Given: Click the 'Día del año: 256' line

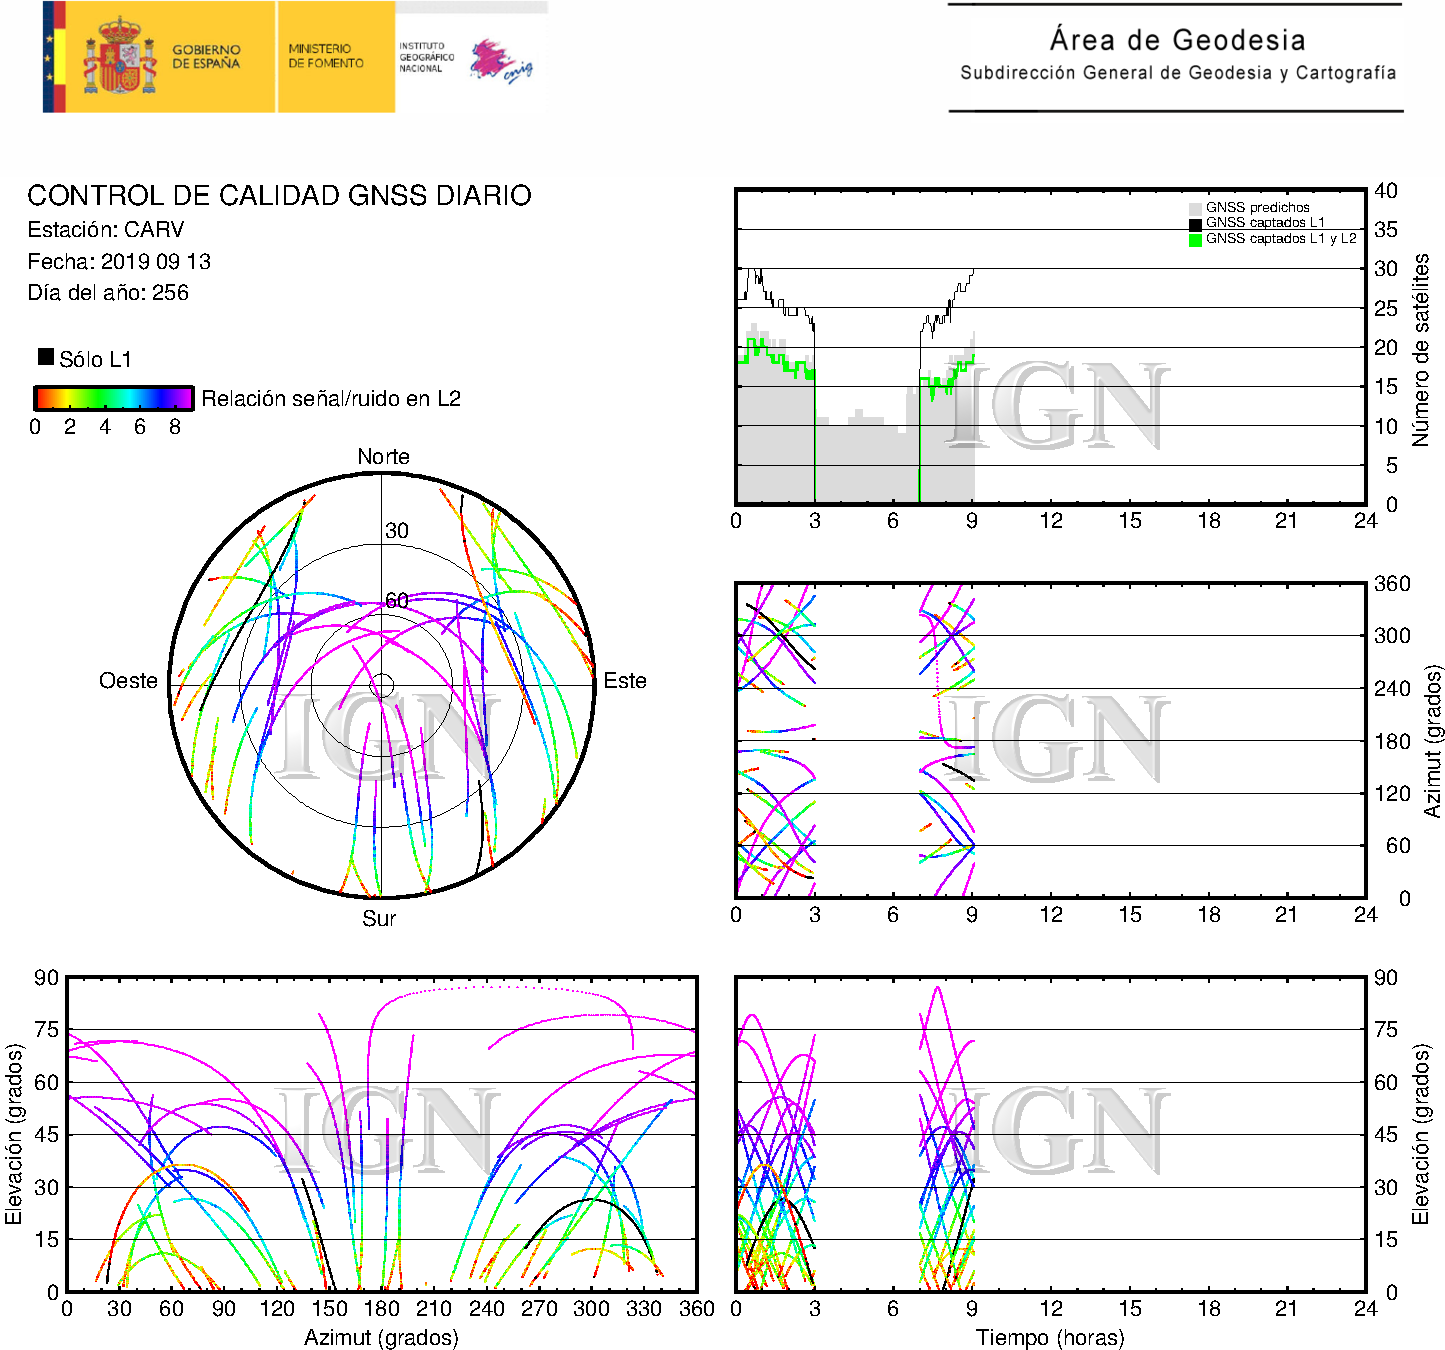Looking at the screenshot, I should [108, 292].
